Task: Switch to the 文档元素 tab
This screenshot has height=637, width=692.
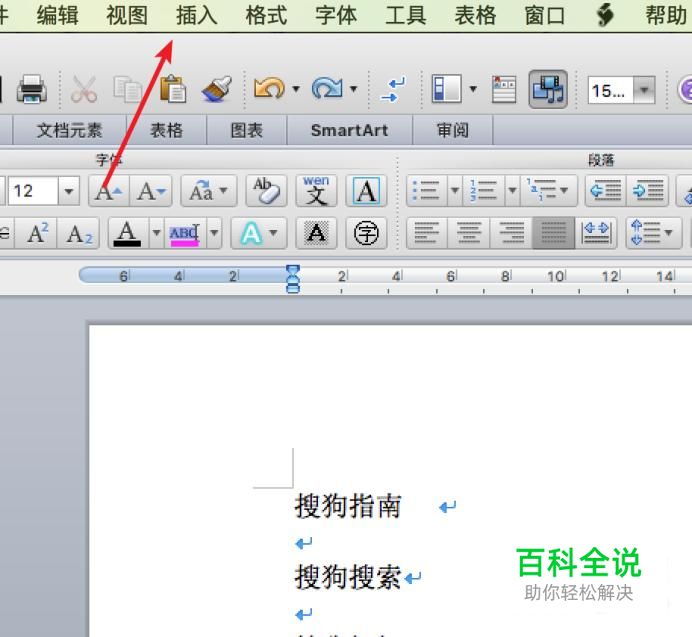Action: 70,130
